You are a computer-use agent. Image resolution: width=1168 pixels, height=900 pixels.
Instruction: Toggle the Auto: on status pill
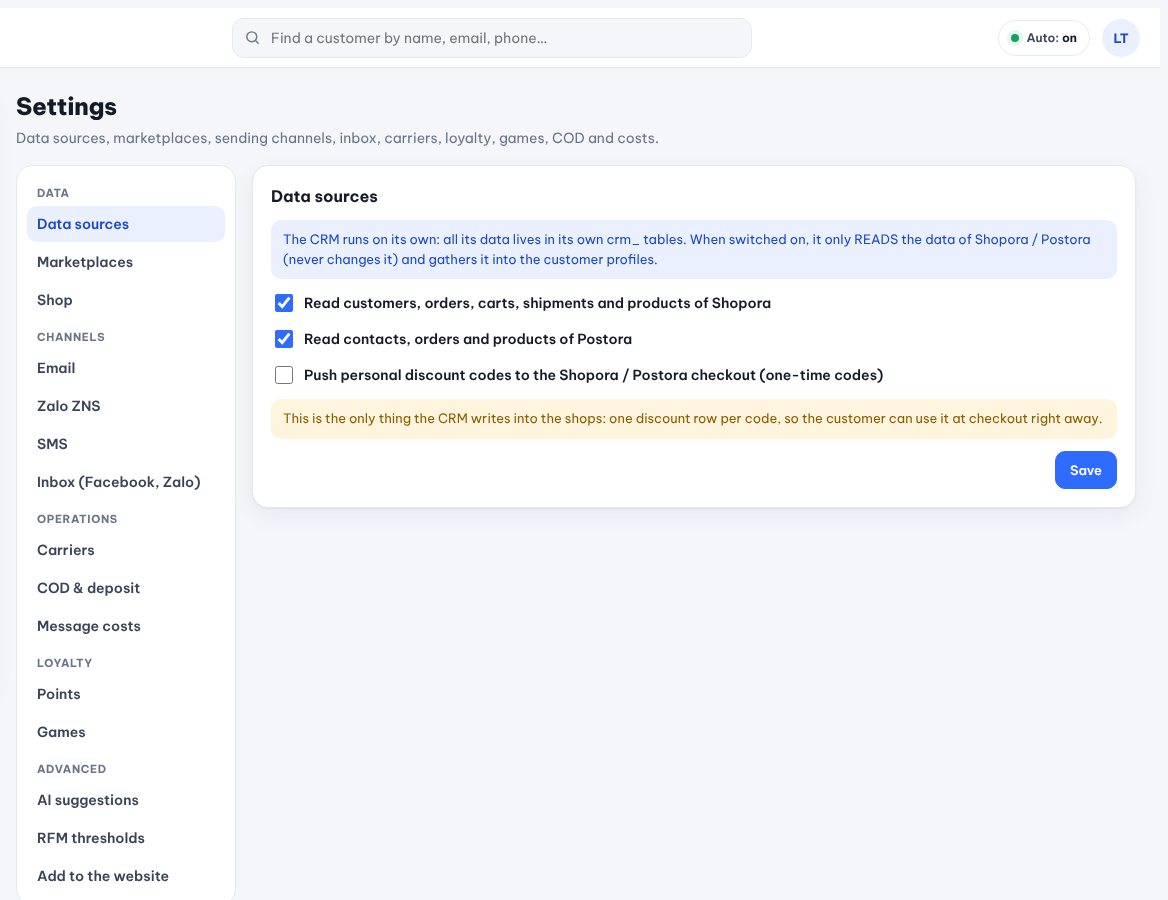tap(1043, 38)
